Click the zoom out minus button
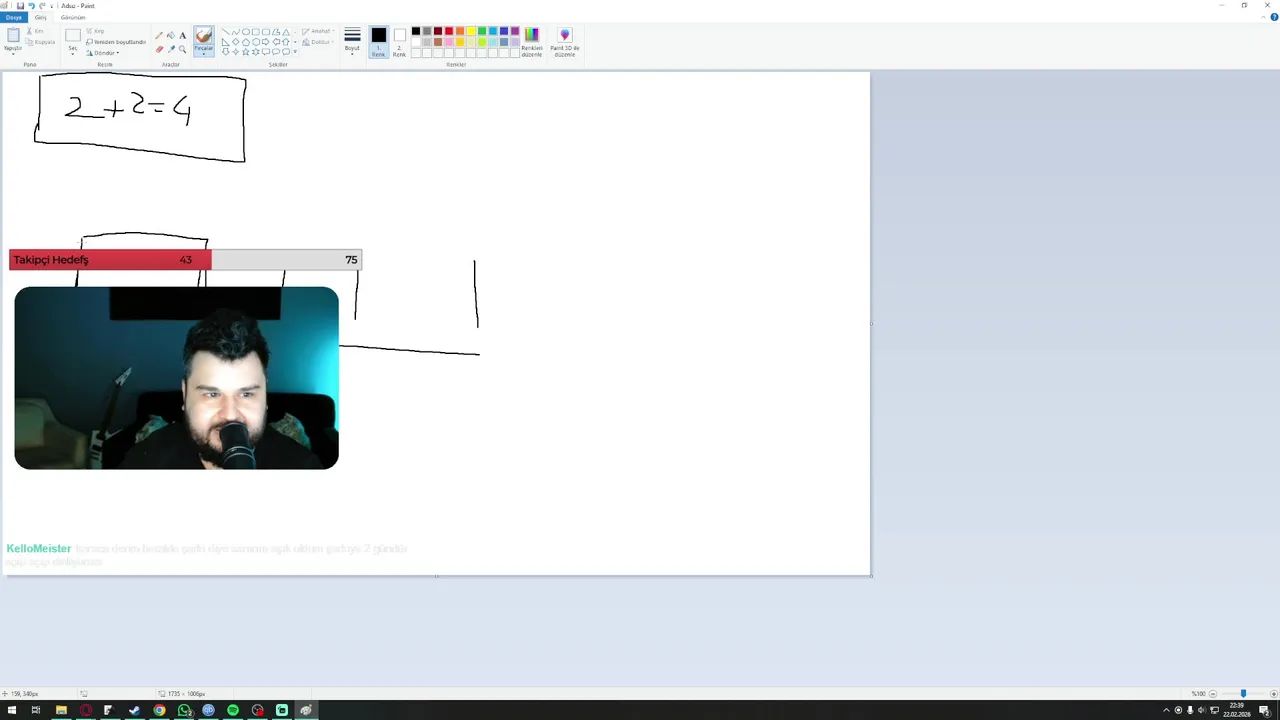The image size is (1280, 720). click(1213, 694)
